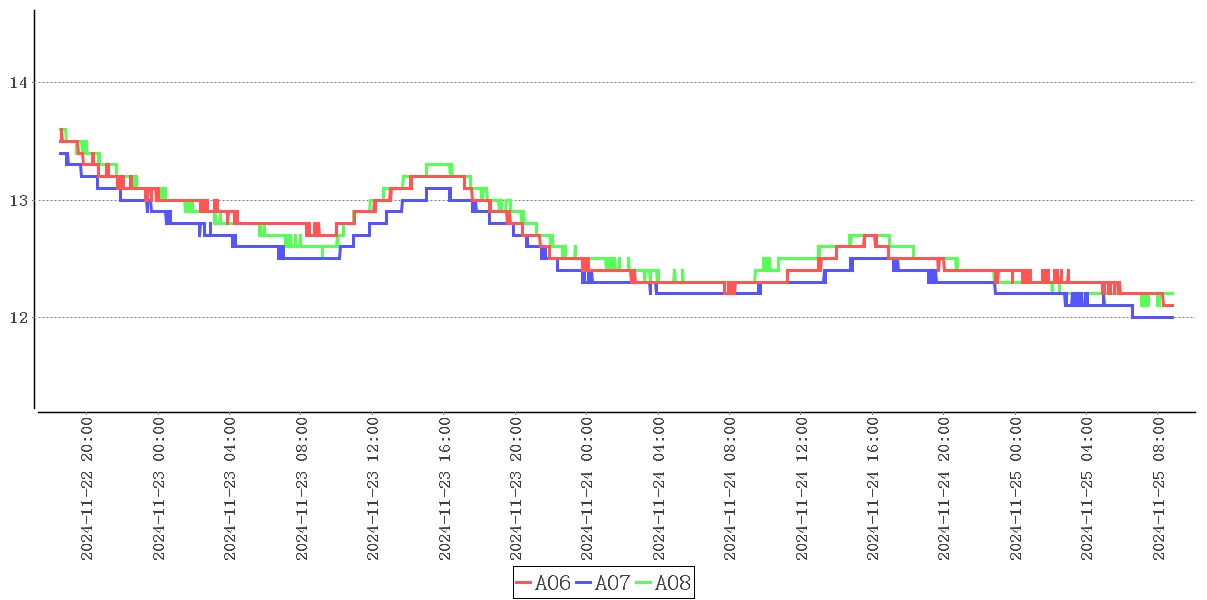Click the 2024-11-24 16:00 time label
The width and height of the screenshot is (1207, 600).
(874, 489)
